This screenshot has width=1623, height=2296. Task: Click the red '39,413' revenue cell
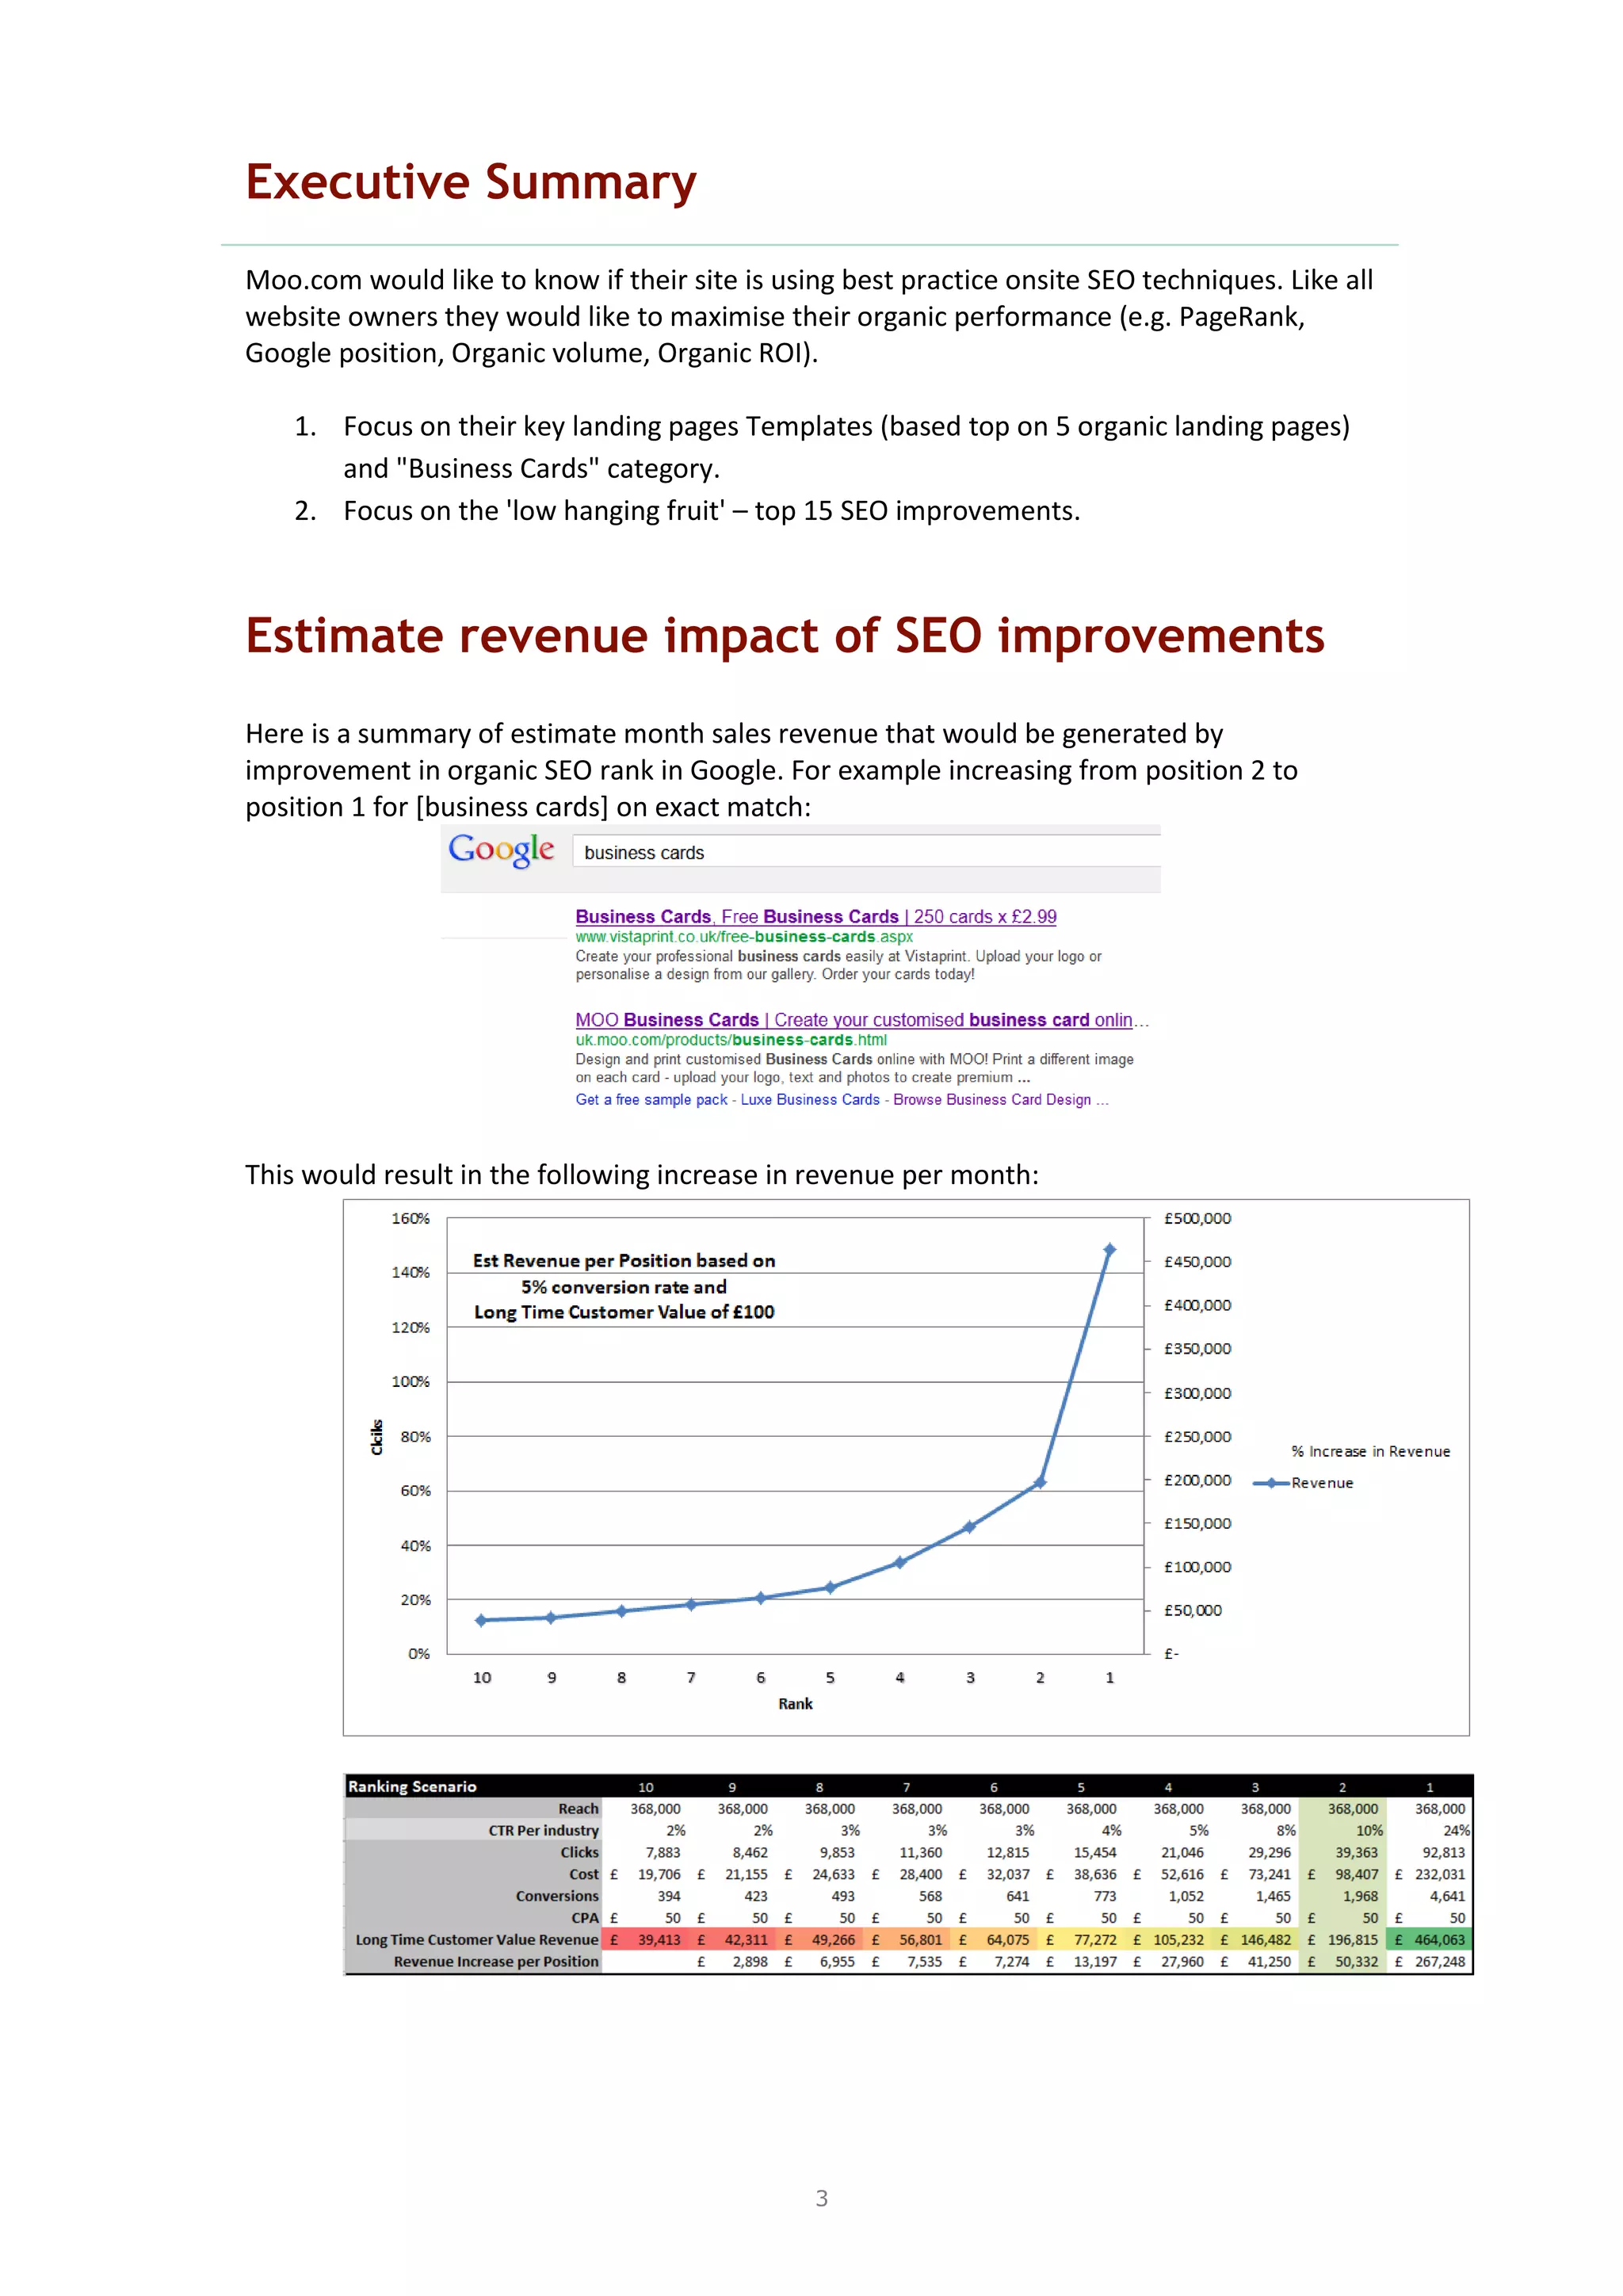(645, 1939)
